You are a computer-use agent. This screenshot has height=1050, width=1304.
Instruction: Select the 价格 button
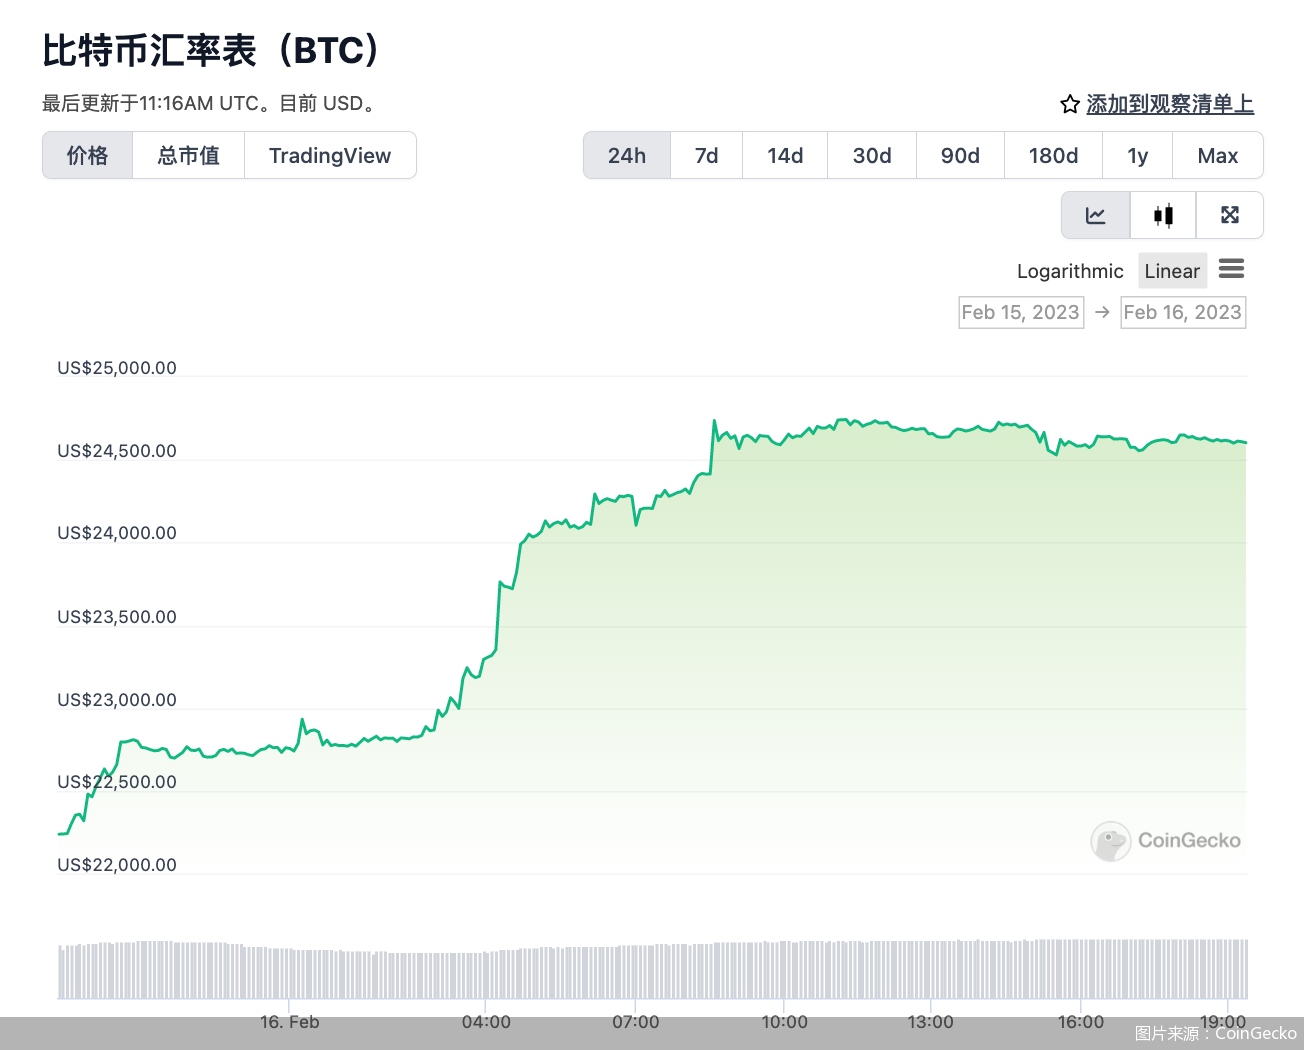click(87, 155)
